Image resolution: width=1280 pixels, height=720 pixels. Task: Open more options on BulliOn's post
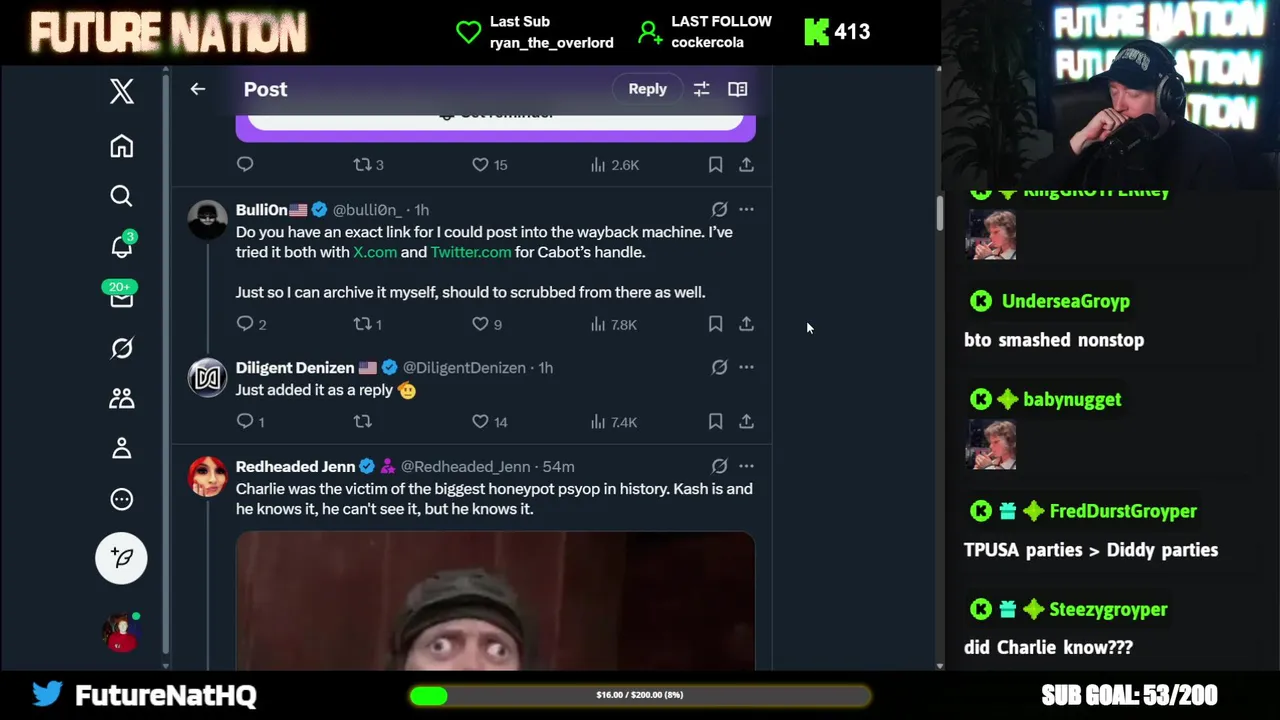(x=746, y=210)
